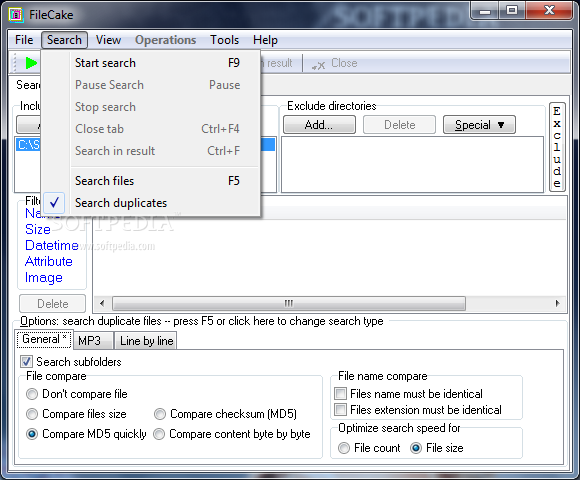
Task: Switch to the Line by line tab
Action: pyautogui.click(x=146, y=341)
